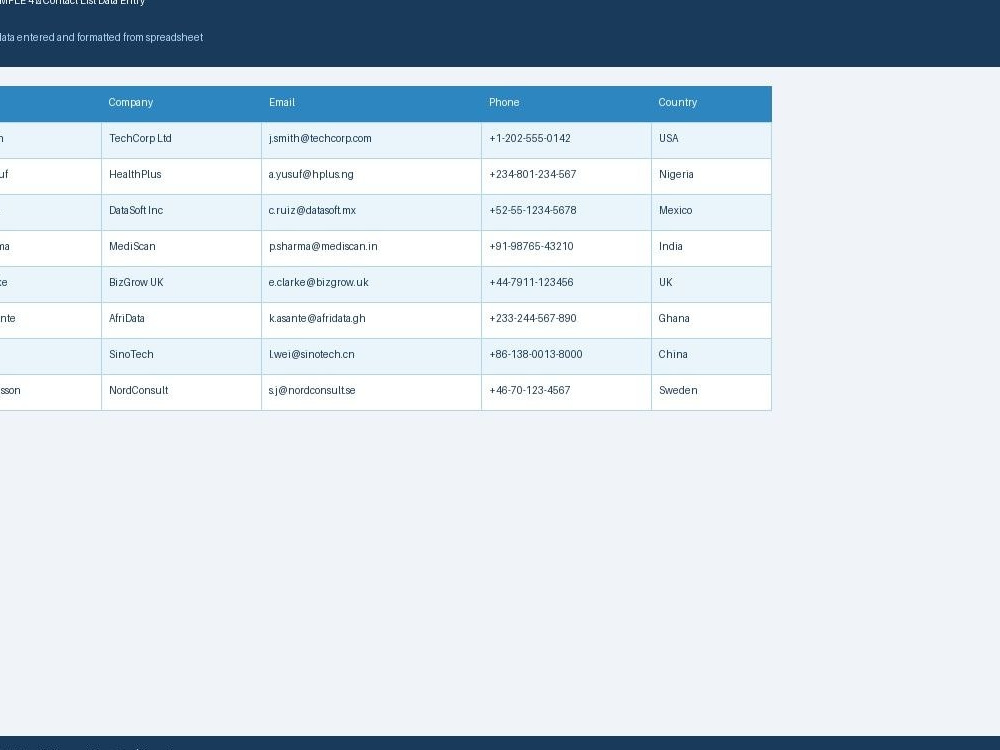Click the Mexico country cell
This screenshot has height=750, width=1000.
tap(711, 212)
